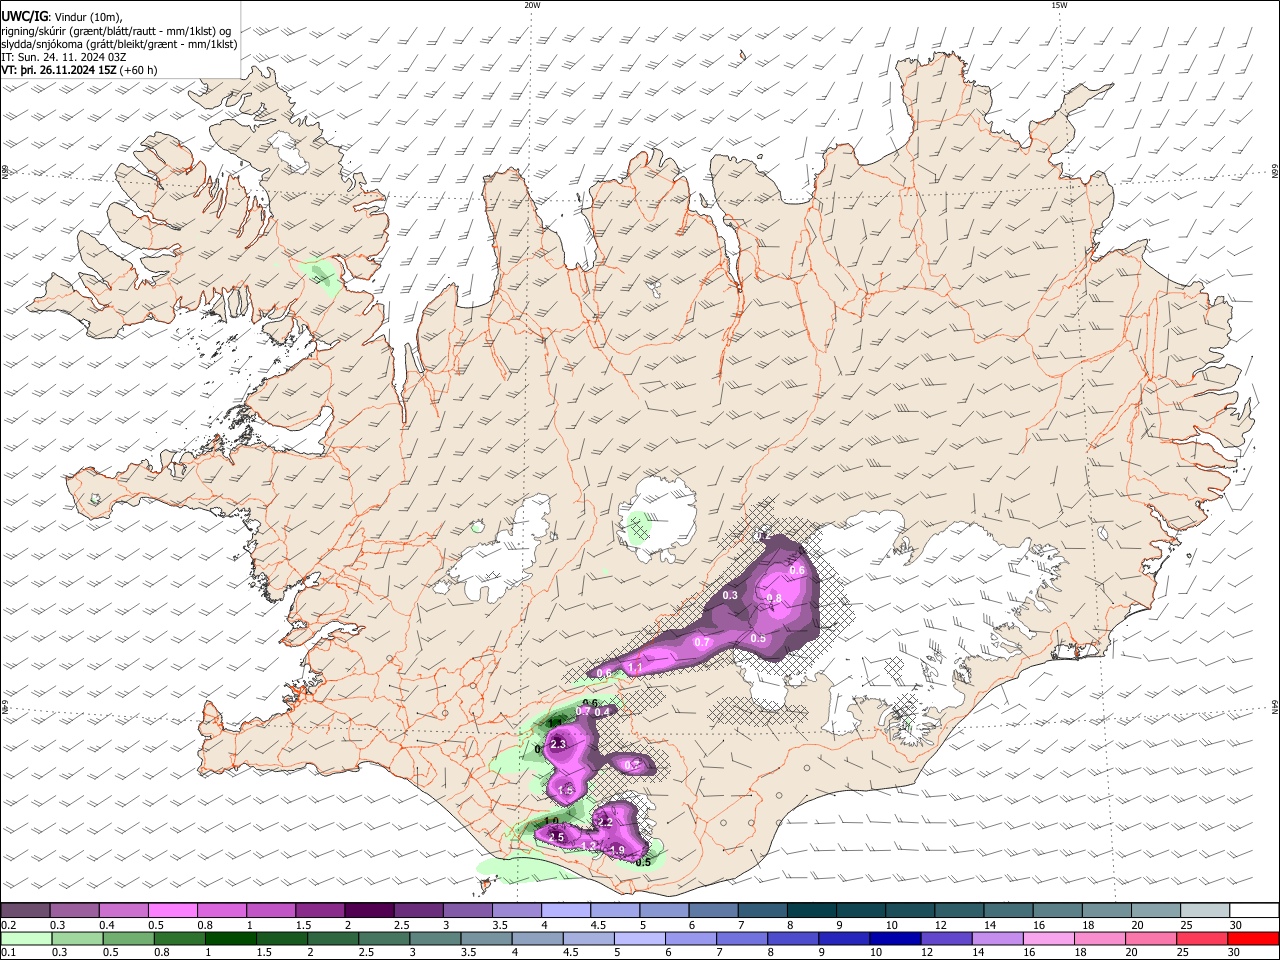1280x960 pixels.
Task: Select lower legend row deep blue swatch labeled 10
Action: 896,938
